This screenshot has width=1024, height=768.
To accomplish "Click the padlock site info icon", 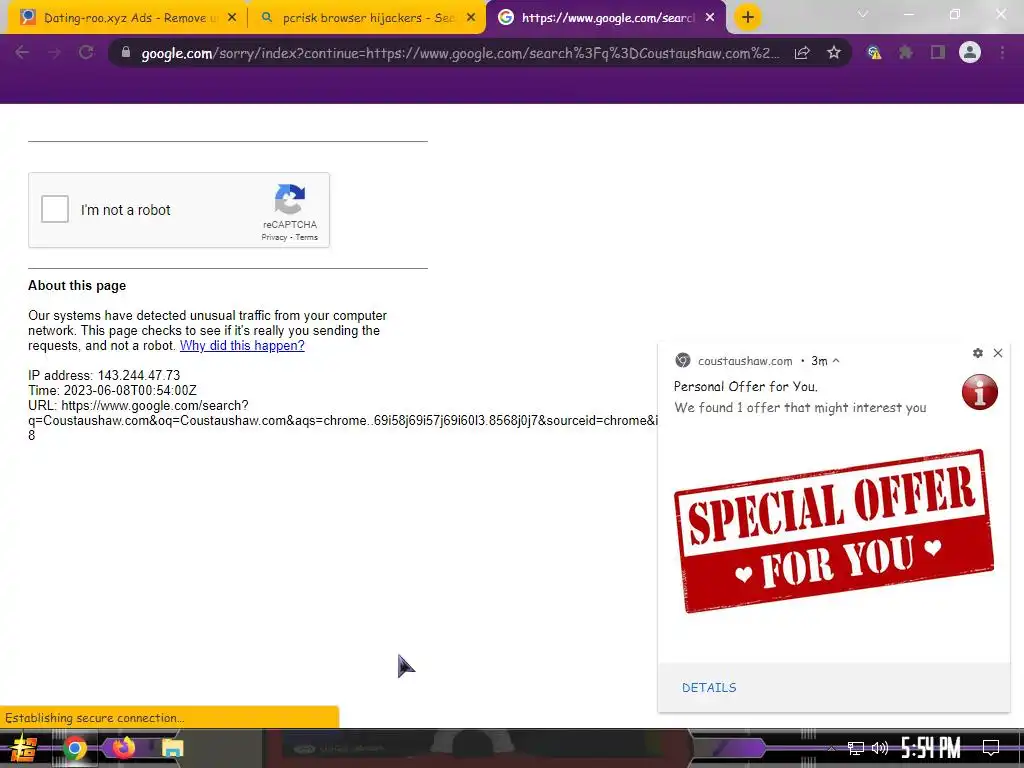I will point(126,53).
